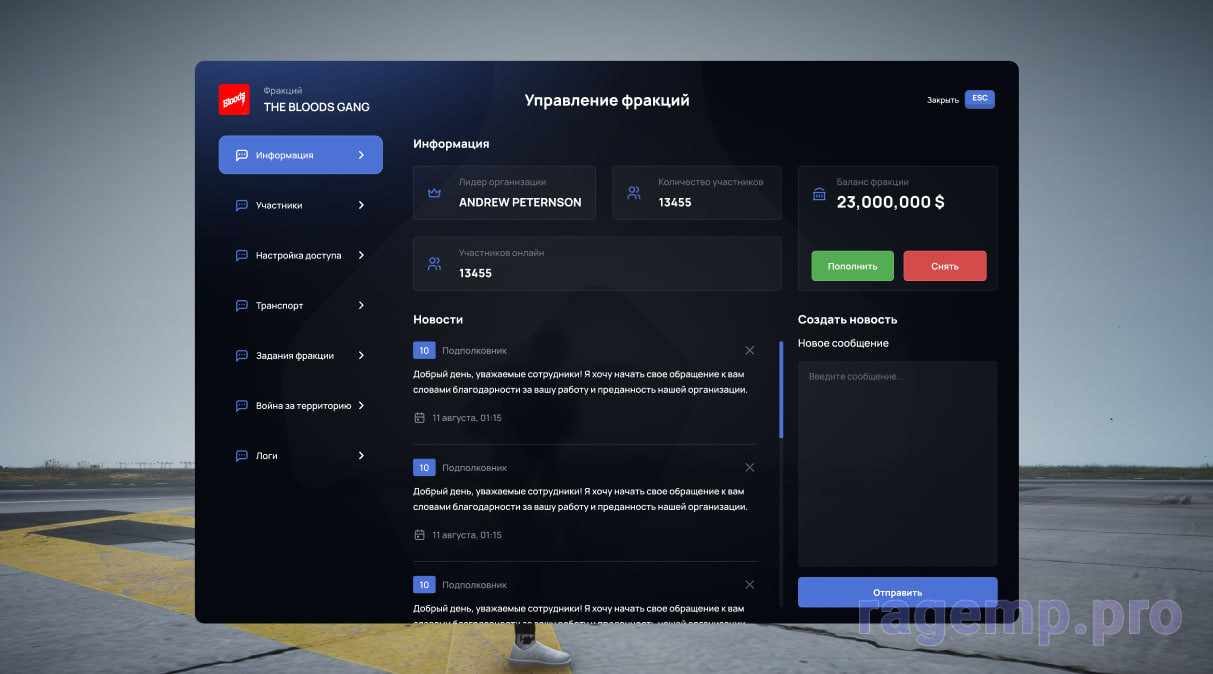Click the Закрыть label

(943, 100)
